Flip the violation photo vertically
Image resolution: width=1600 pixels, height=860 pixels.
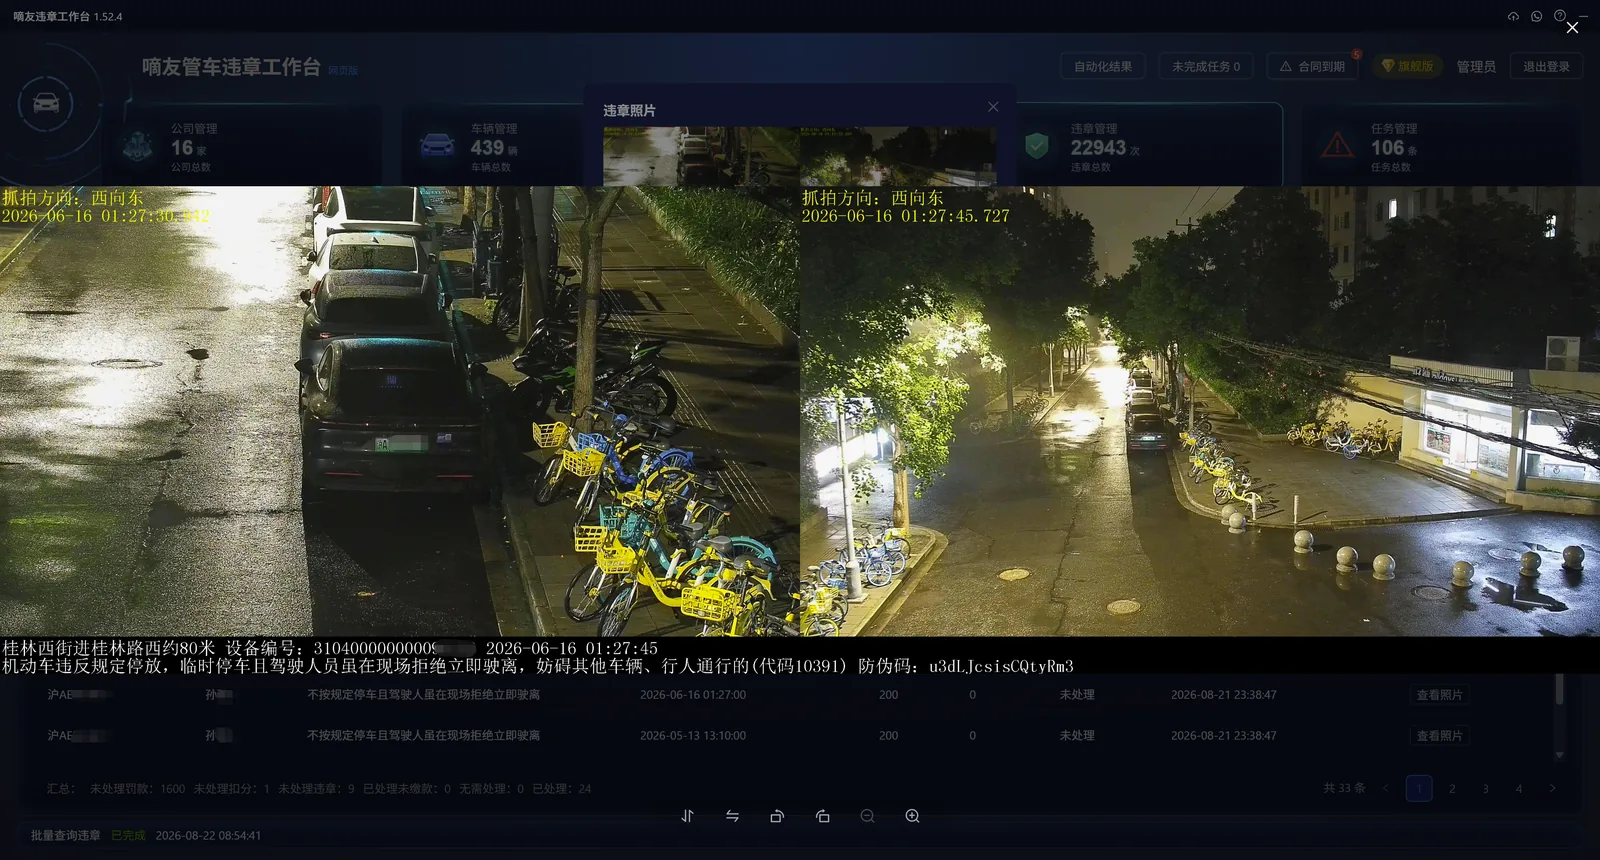687,816
